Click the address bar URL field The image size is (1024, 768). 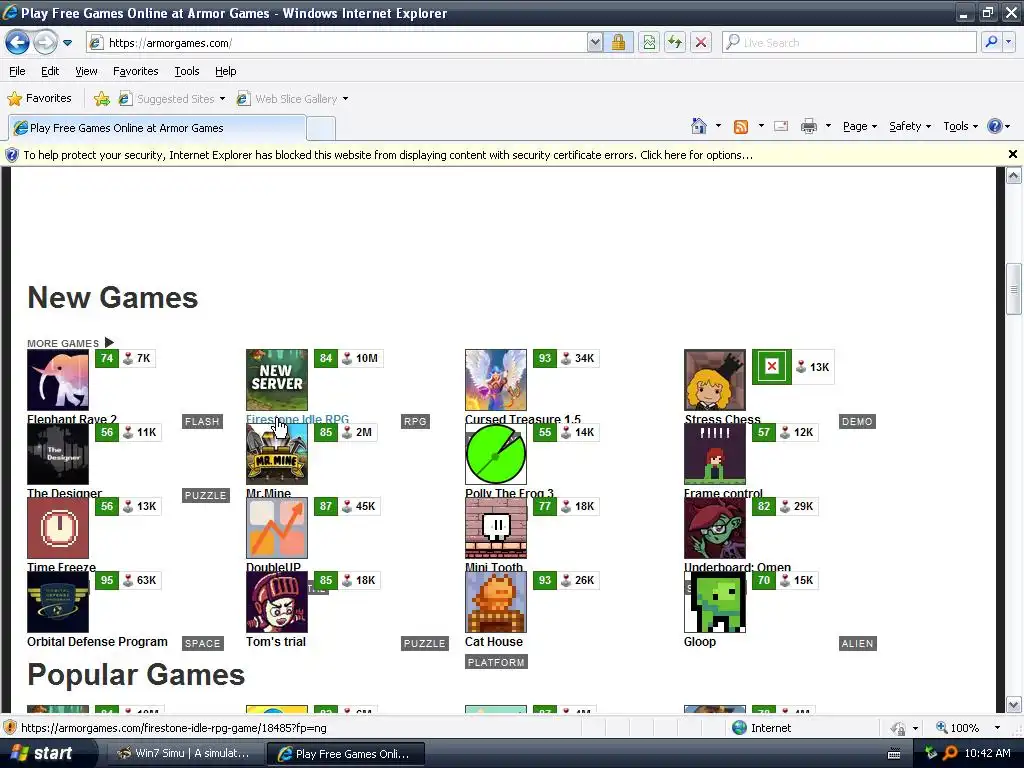tap(336, 43)
